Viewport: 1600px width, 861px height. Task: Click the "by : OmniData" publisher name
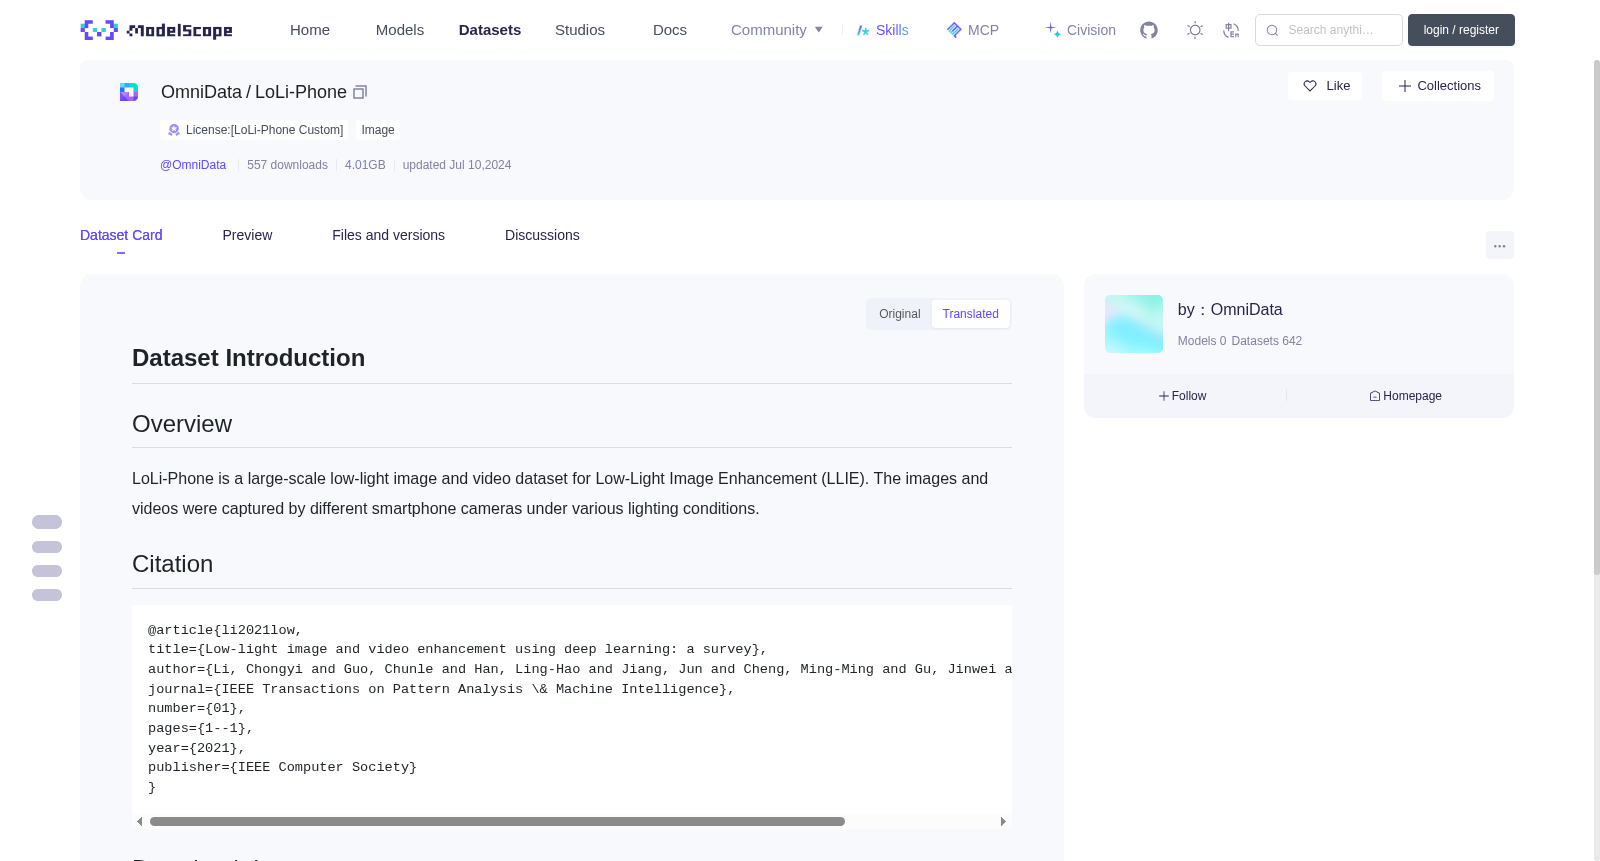click(x=1230, y=310)
